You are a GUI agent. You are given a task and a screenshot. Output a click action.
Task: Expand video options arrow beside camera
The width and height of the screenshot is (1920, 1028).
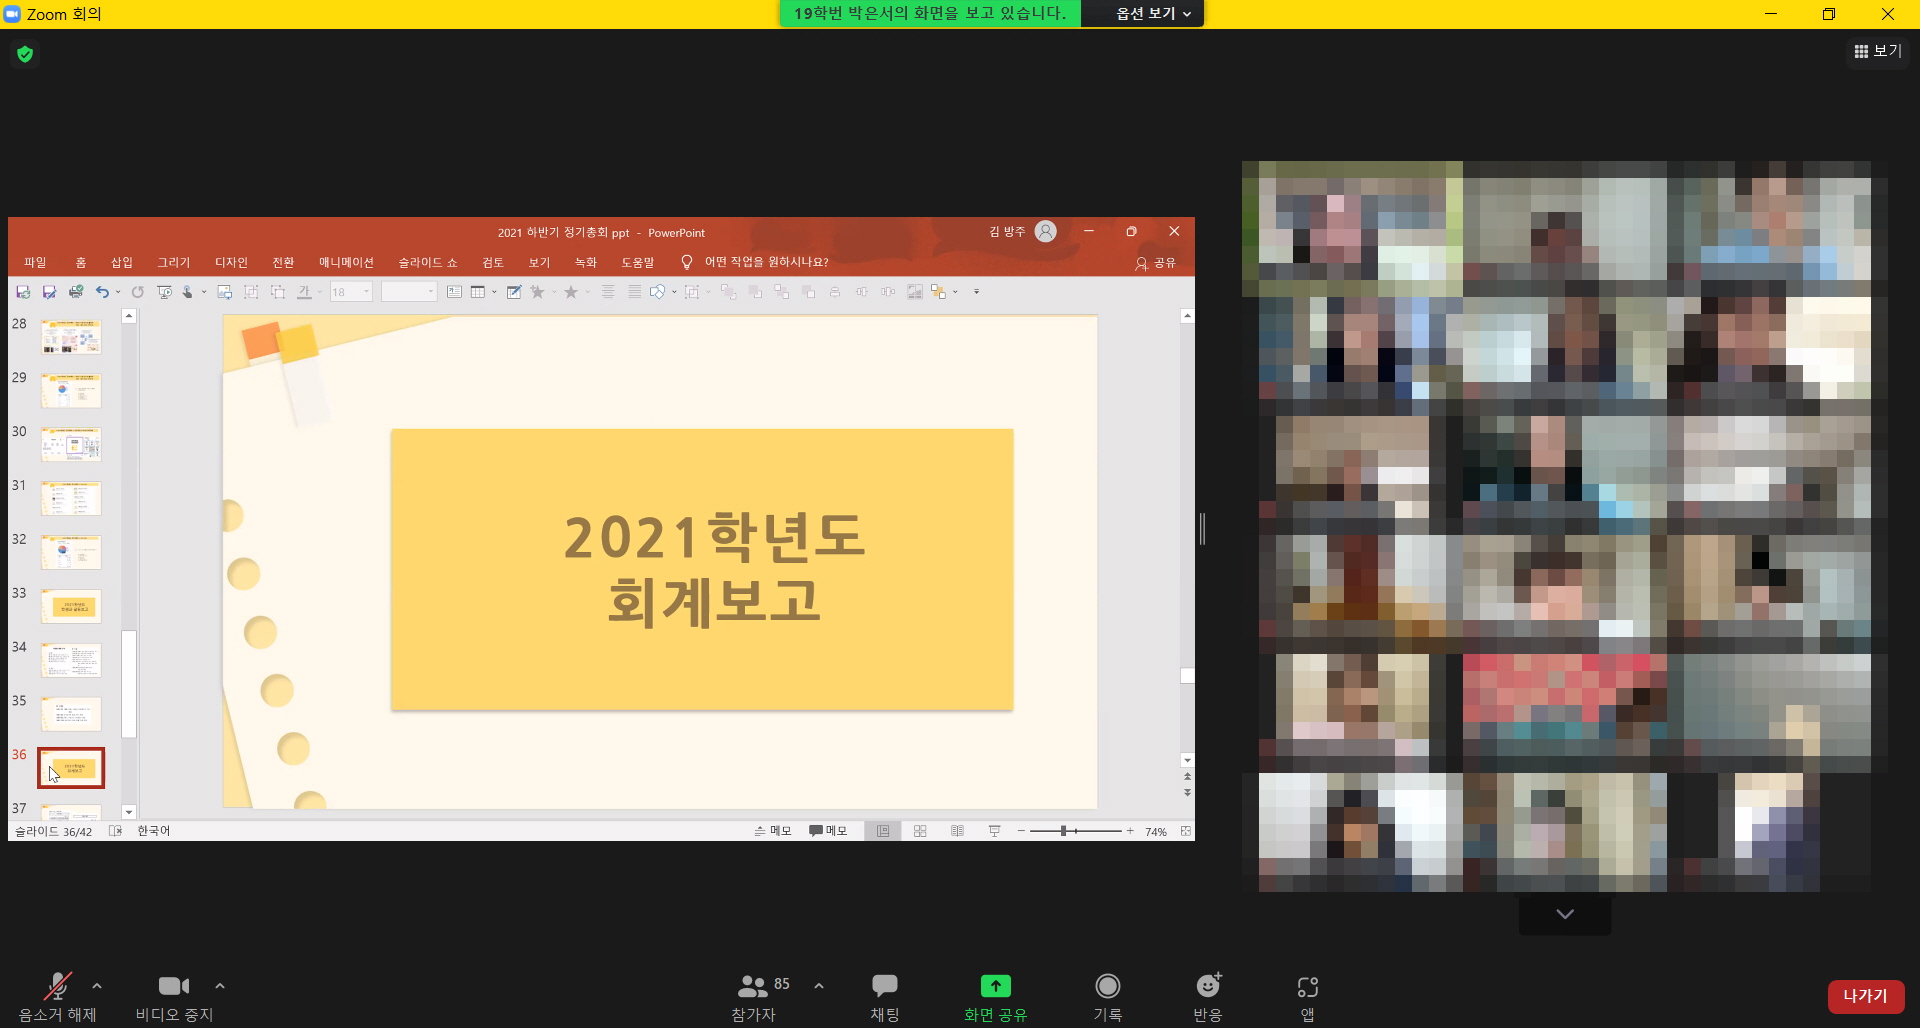[220, 986]
